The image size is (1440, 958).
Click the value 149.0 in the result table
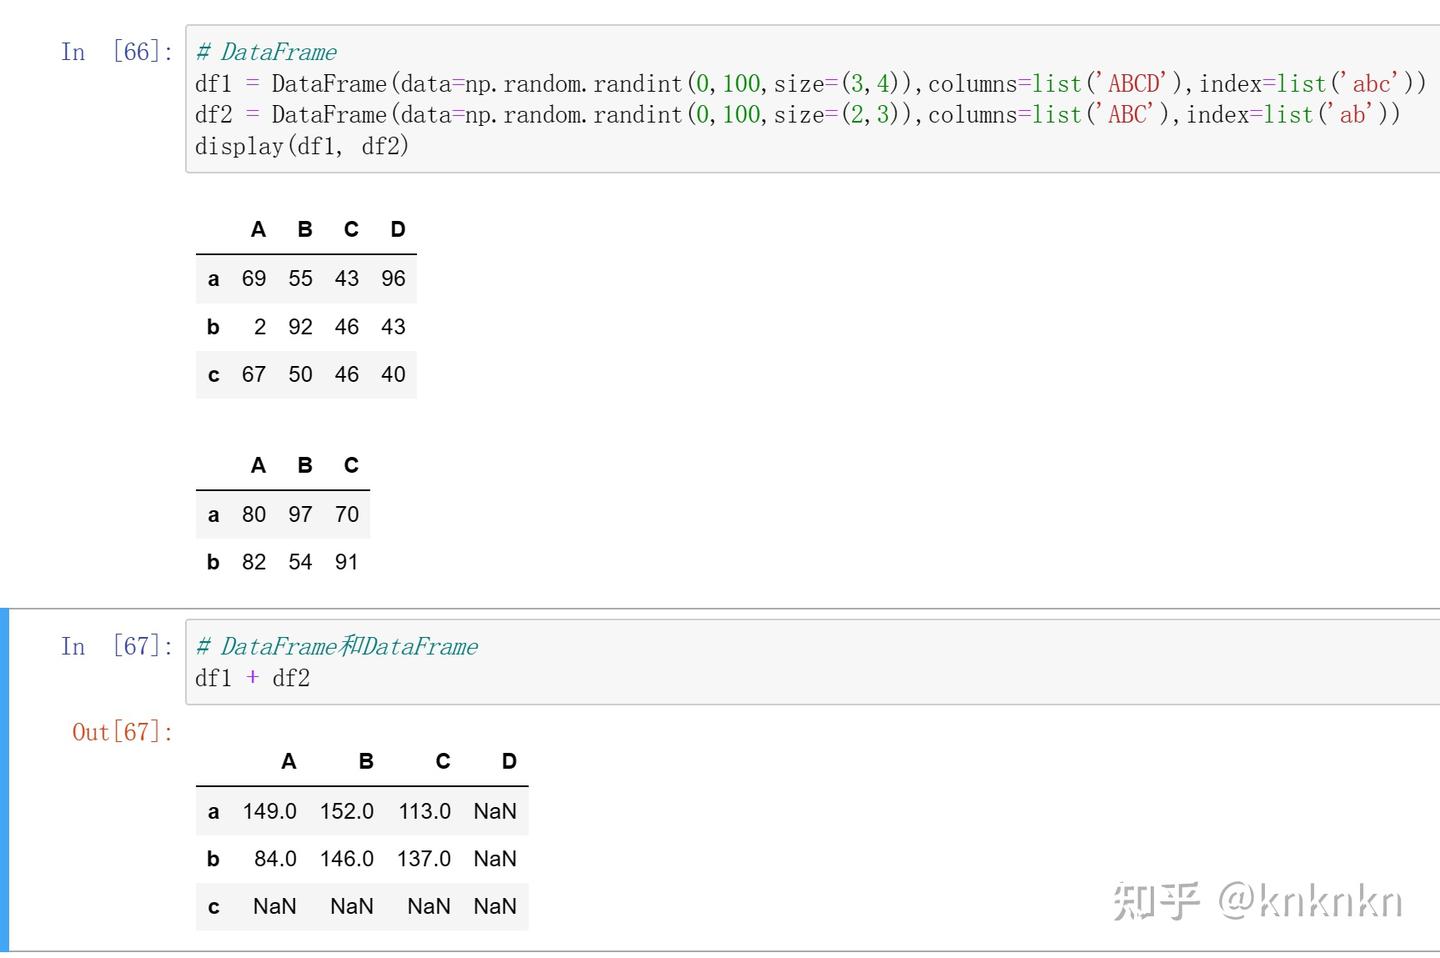270,811
